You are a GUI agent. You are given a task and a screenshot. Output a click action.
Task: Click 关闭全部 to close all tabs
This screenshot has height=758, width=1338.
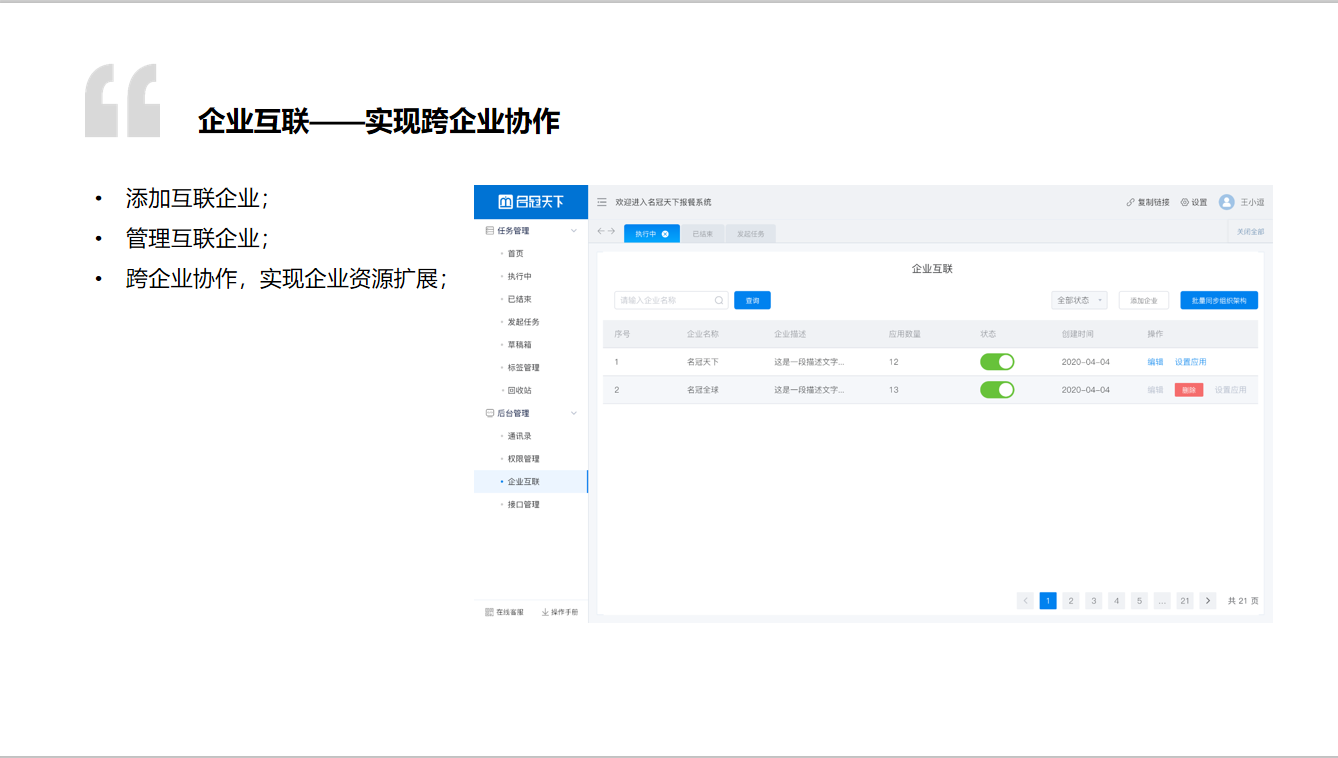pos(1250,231)
